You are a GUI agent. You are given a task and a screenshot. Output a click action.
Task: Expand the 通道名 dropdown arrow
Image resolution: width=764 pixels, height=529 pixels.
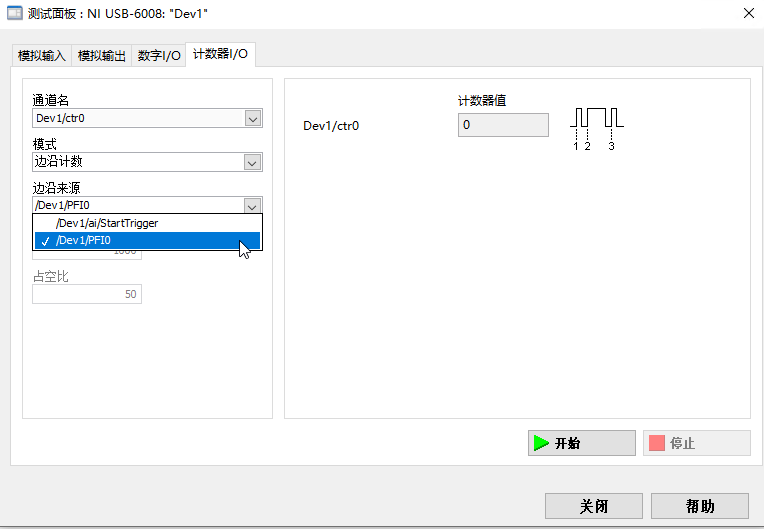point(252,118)
